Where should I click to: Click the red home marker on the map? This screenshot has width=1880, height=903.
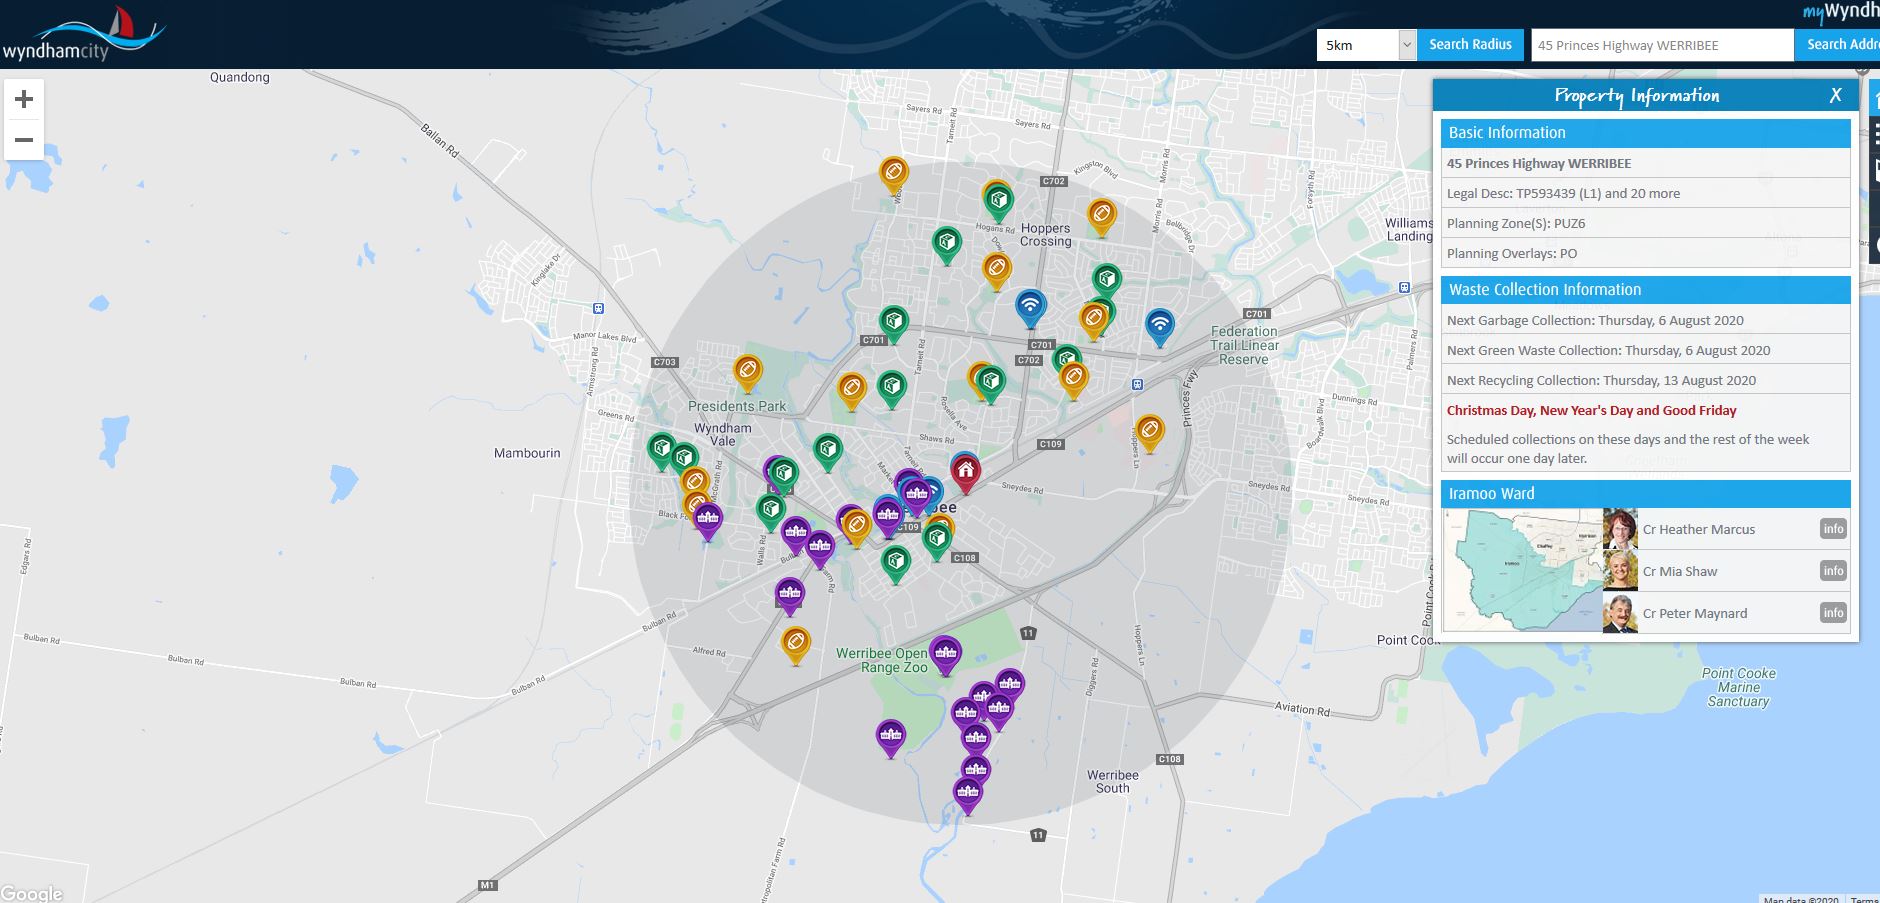(x=965, y=472)
